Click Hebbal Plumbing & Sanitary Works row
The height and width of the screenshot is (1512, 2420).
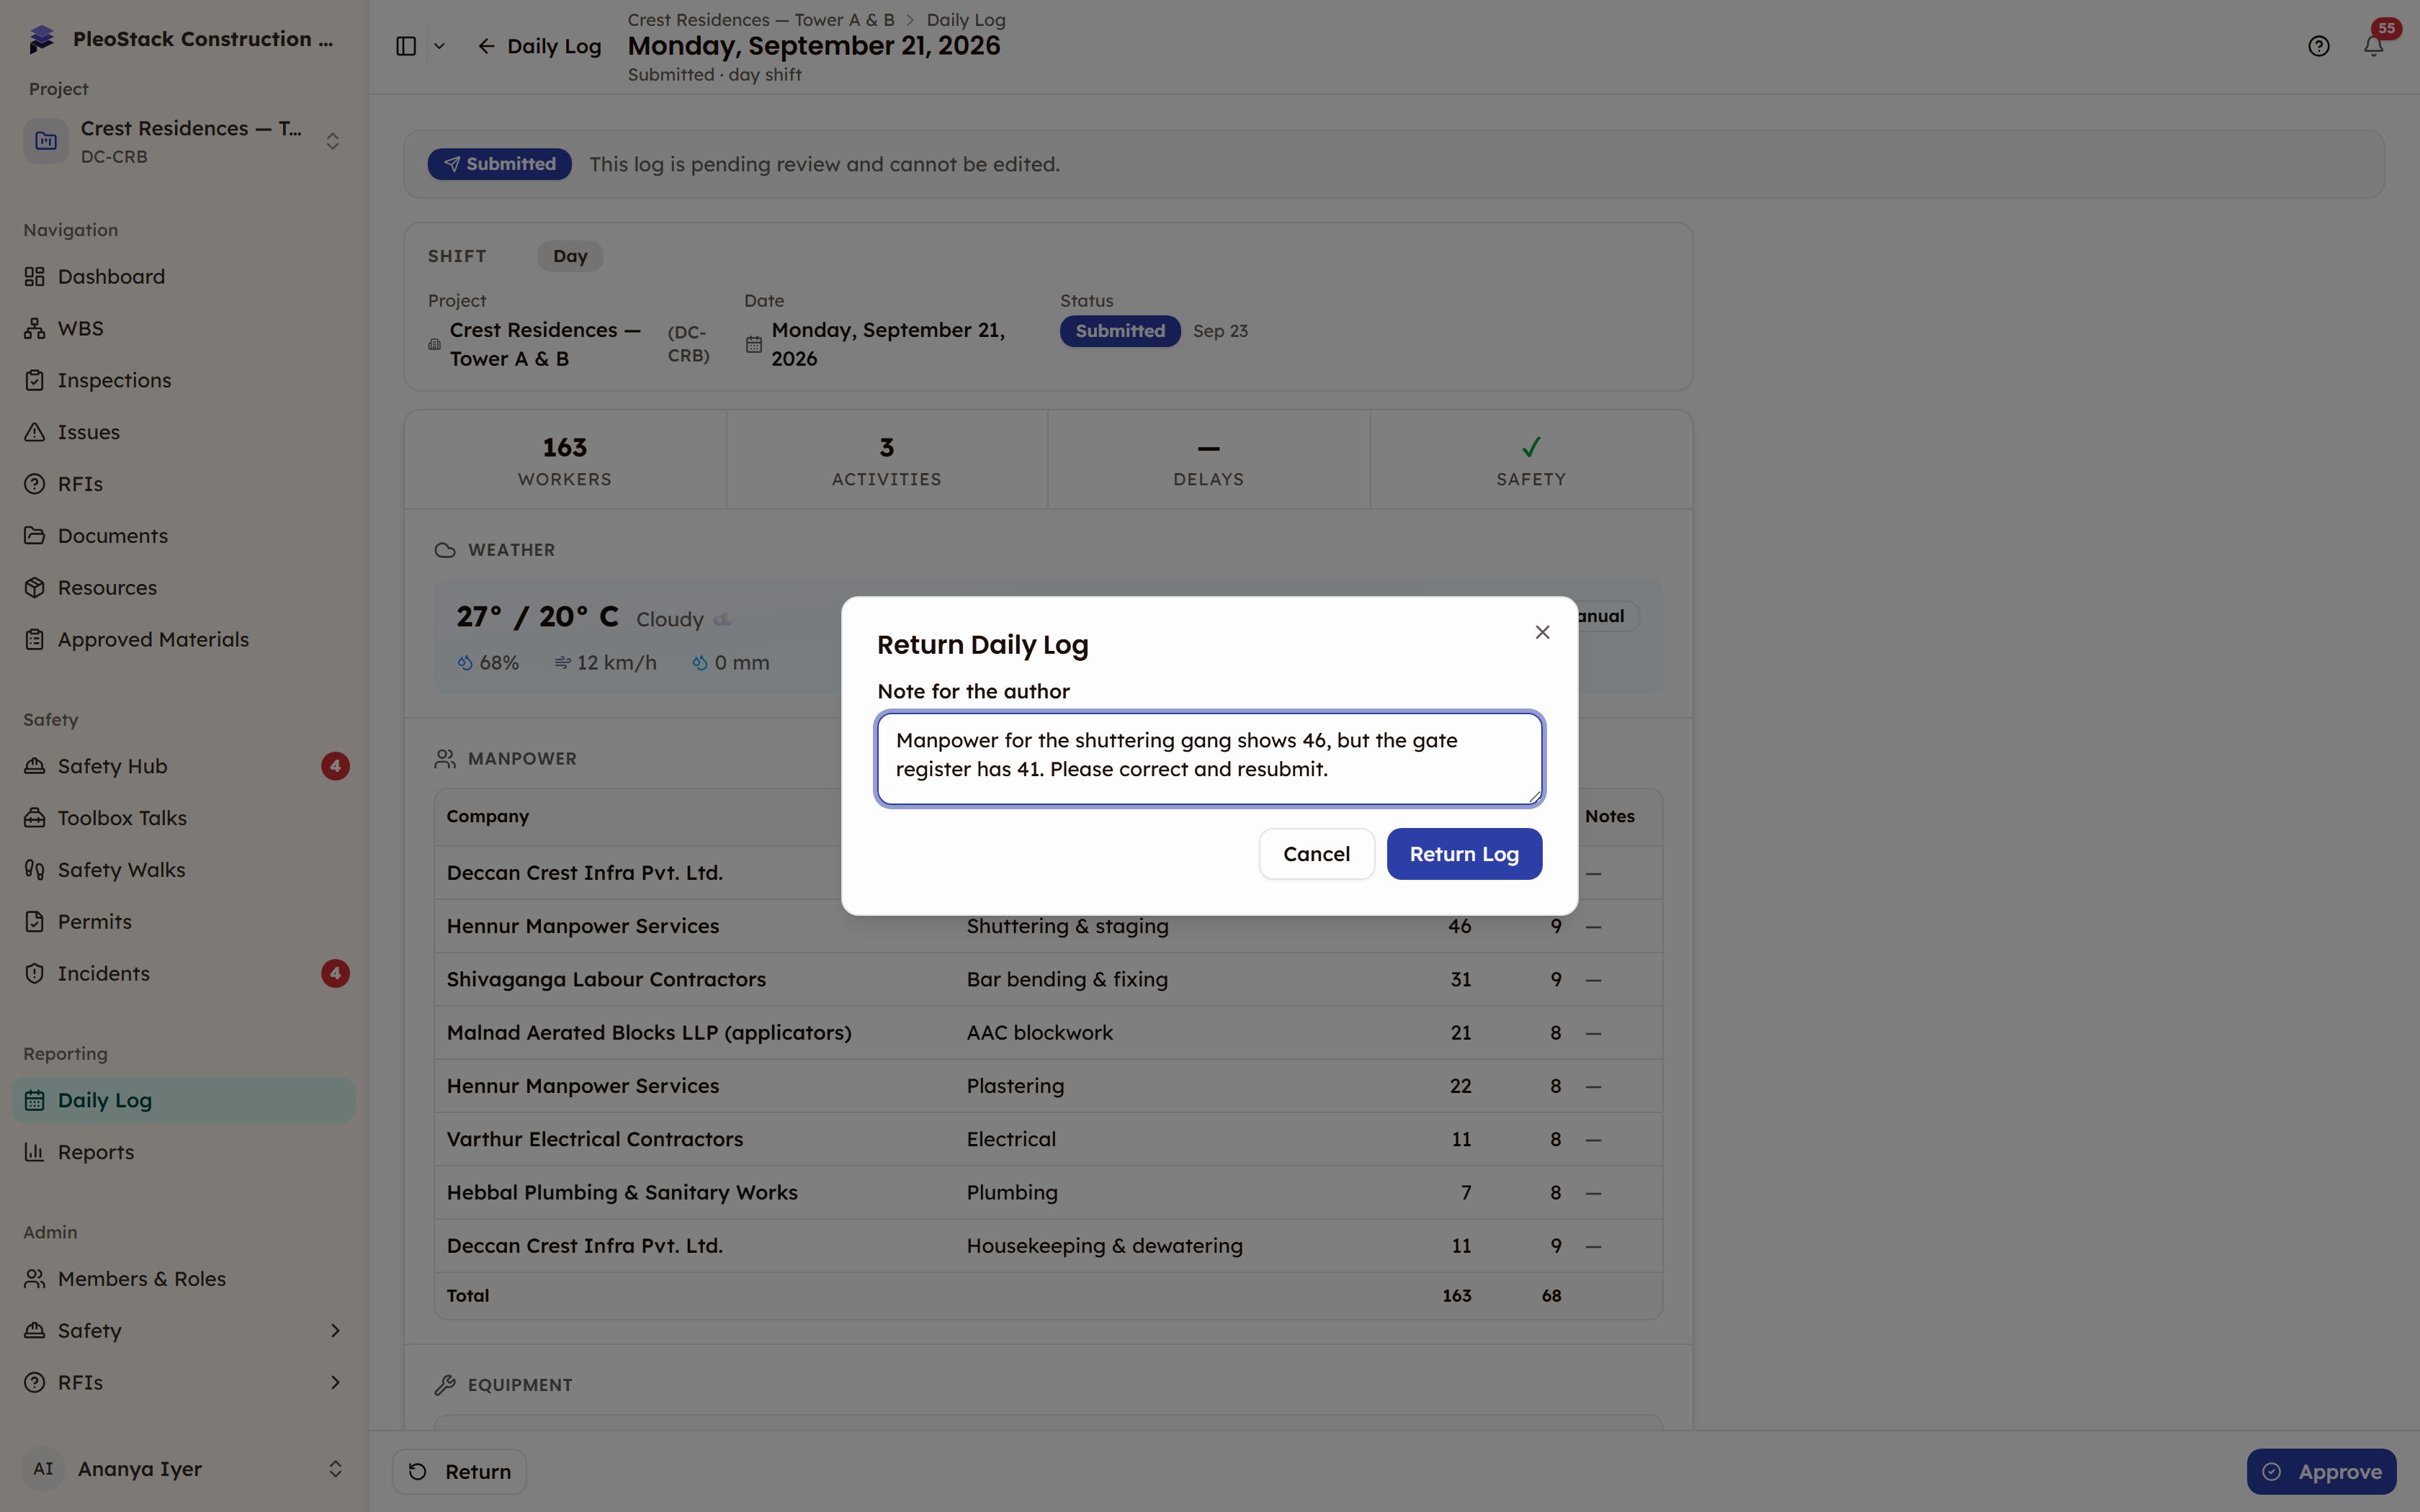coord(1048,1193)
